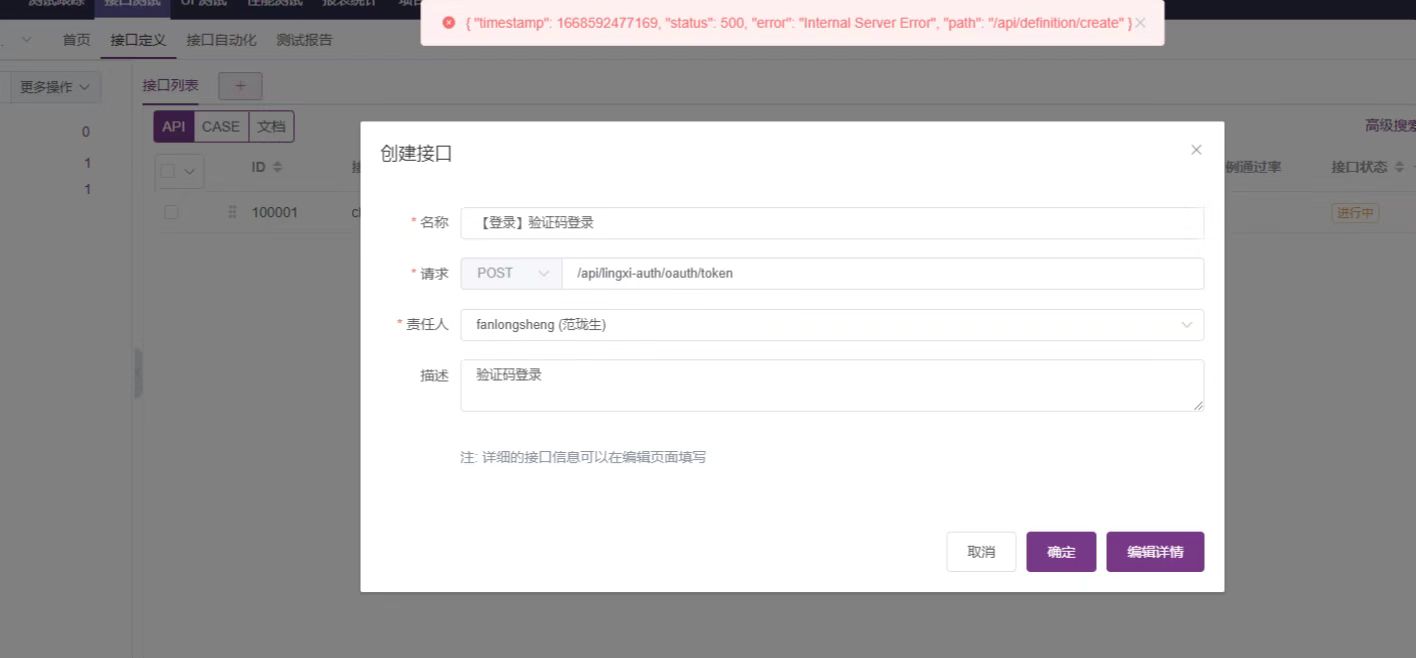This screenshot has width=1416, height=658.
Task: Click the 进行中 status tag
Action: (1355, 212)
